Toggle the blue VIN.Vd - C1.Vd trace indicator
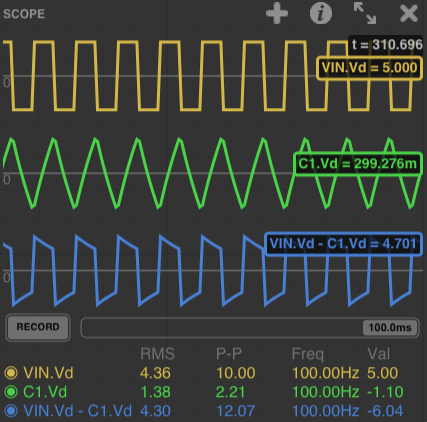The width and height of the screenshot is (427, 422). click(x=11, y=411)
